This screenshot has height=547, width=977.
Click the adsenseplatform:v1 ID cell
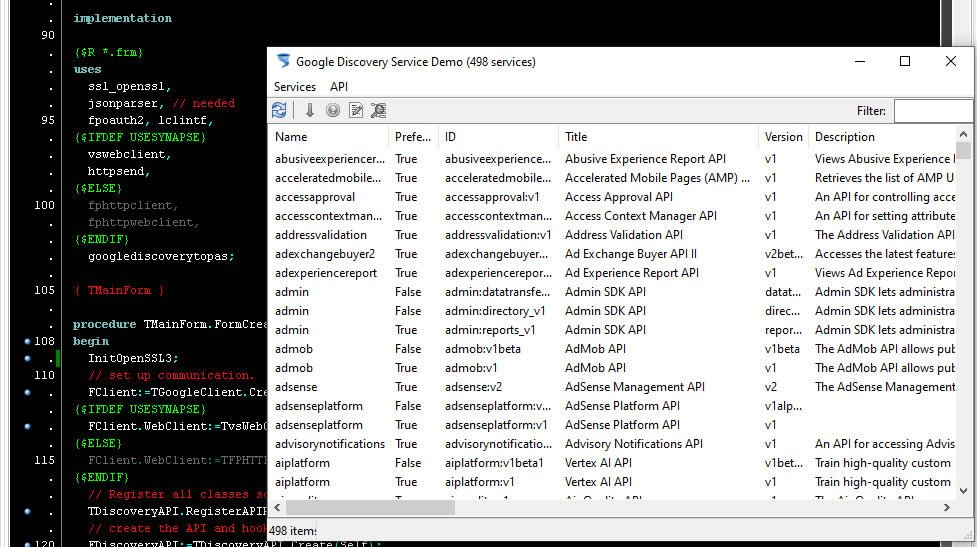(x=496, y=425)
